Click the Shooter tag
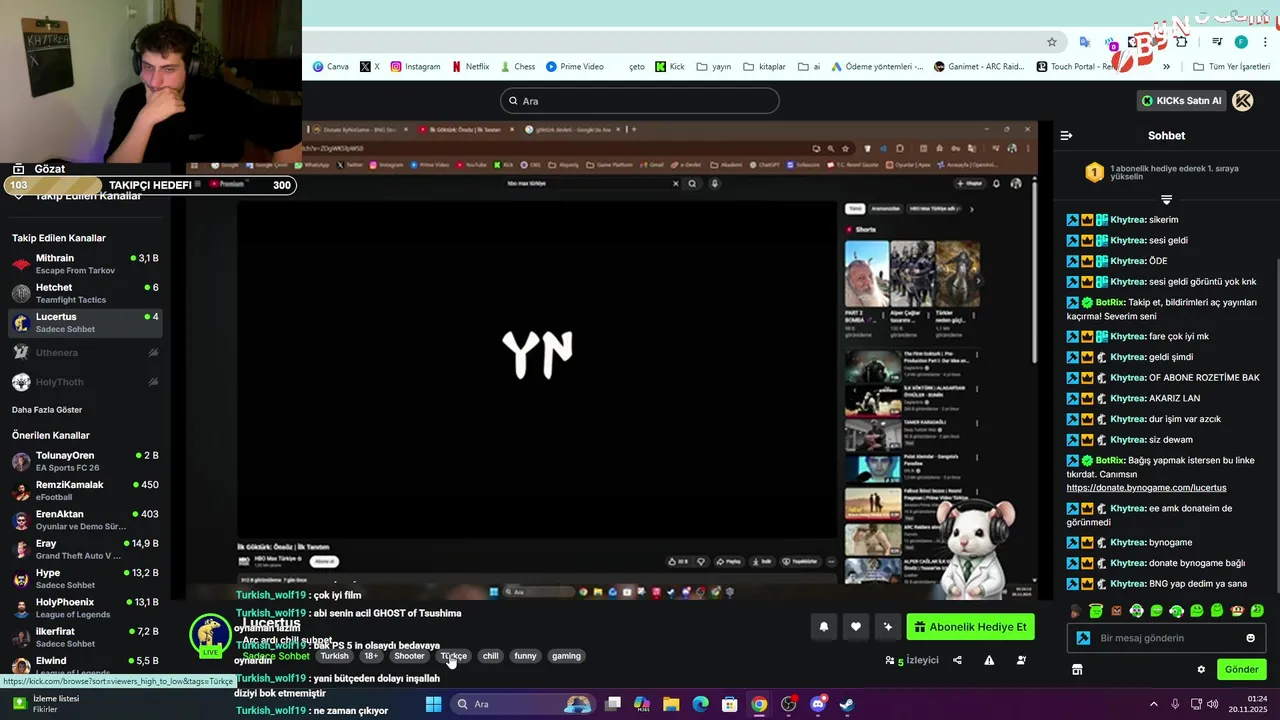 (x=409, y=656)
